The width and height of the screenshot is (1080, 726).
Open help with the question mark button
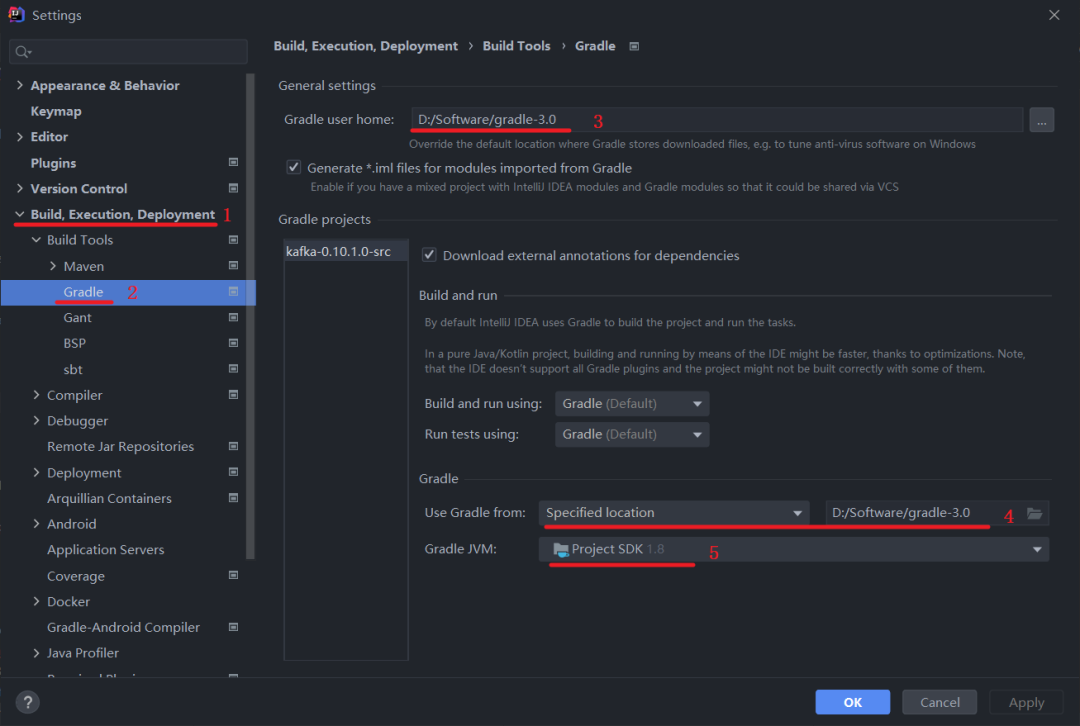(x=28, y=702)
